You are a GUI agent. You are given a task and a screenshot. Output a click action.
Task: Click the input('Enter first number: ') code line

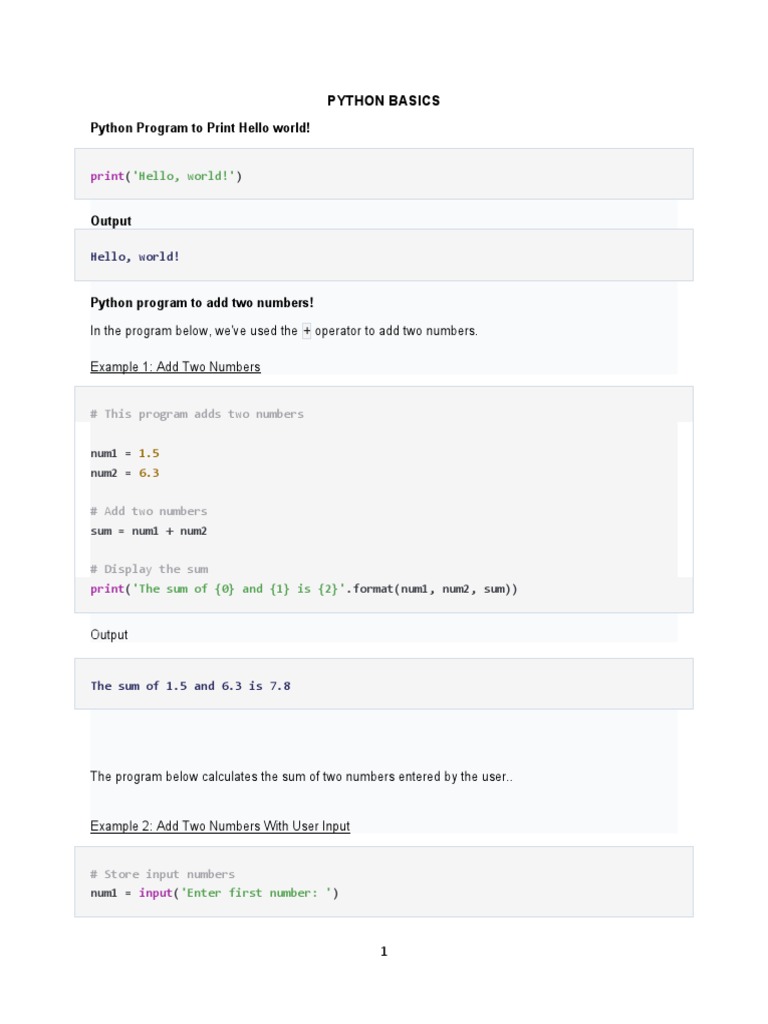[215, 893]
